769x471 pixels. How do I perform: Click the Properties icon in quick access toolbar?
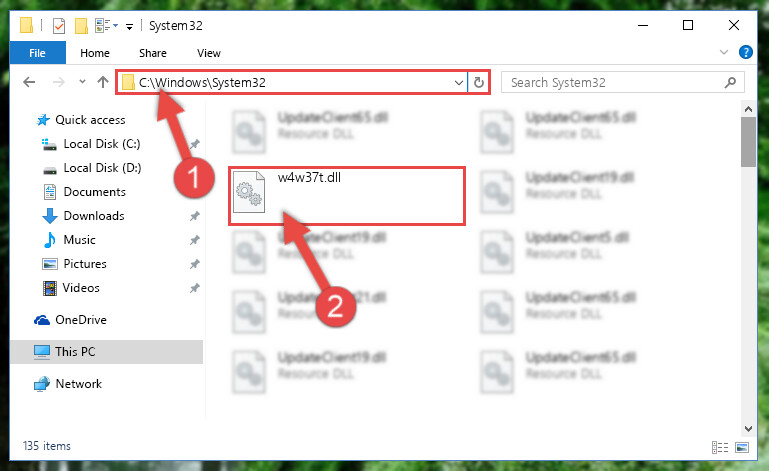tap(58, 26)
